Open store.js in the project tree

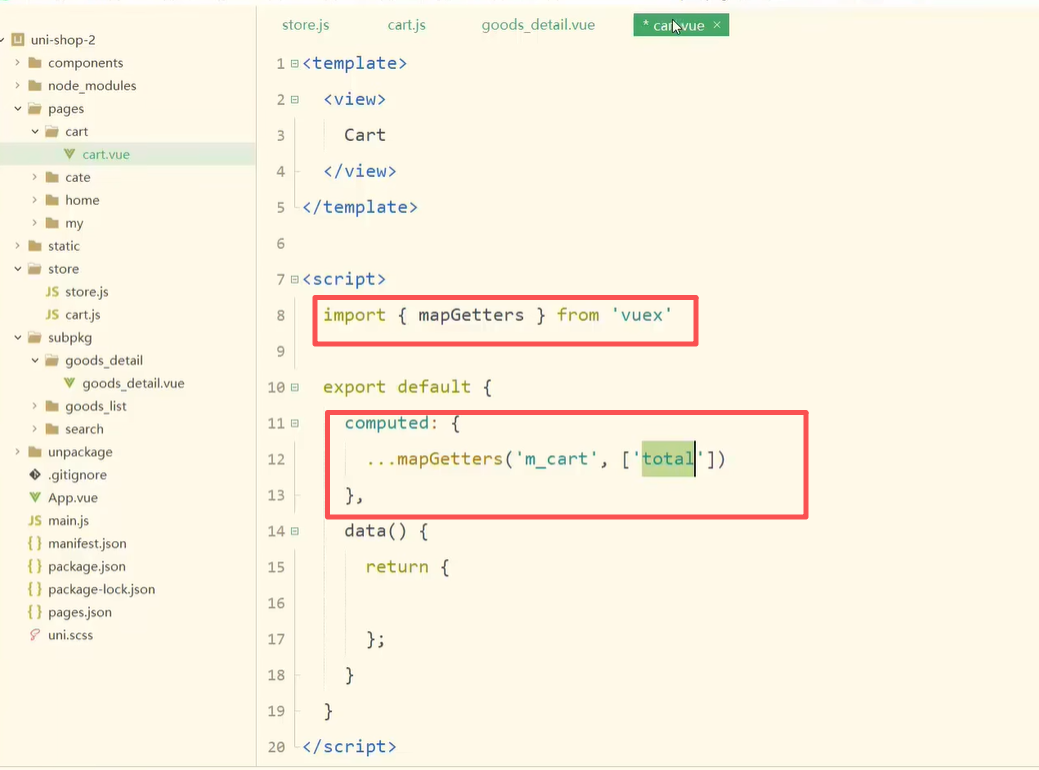[87, 292]
